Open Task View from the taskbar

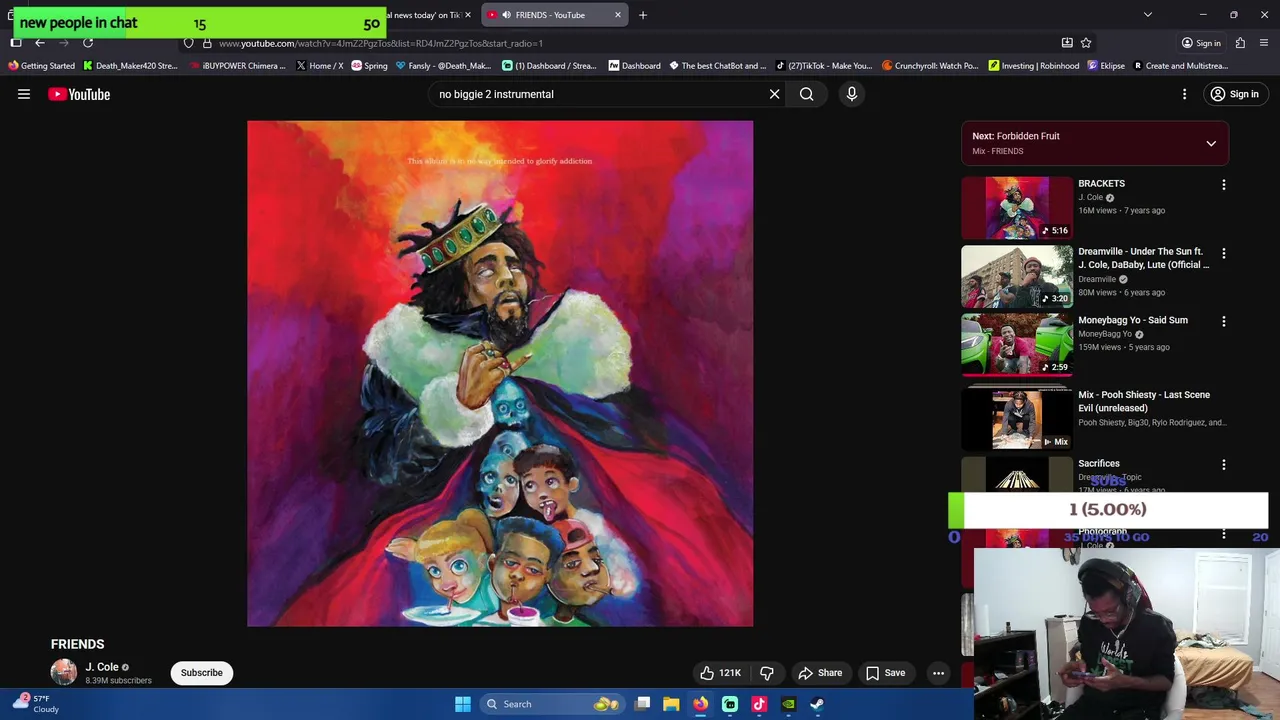[x=643, y=704]
